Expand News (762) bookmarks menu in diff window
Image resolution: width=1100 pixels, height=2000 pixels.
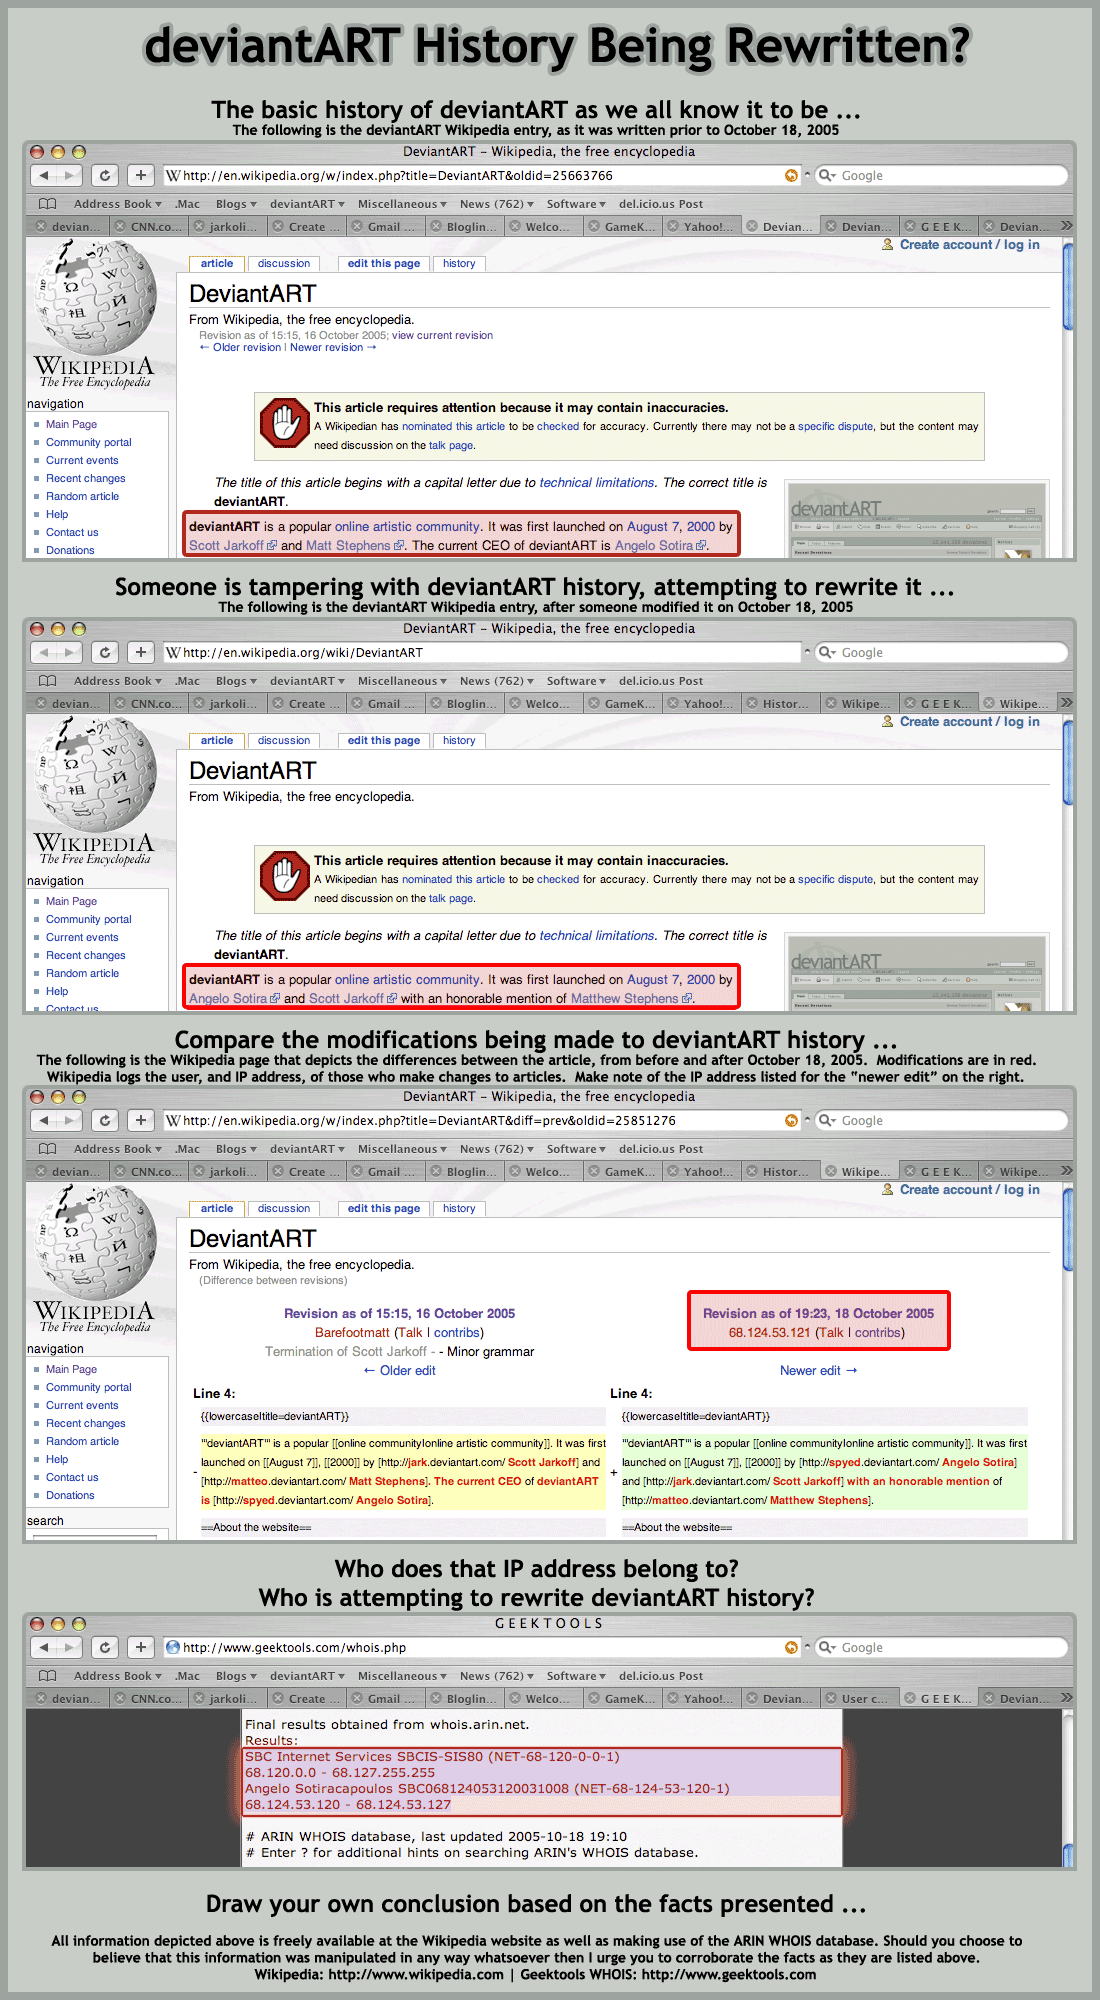pos(497,1149)
